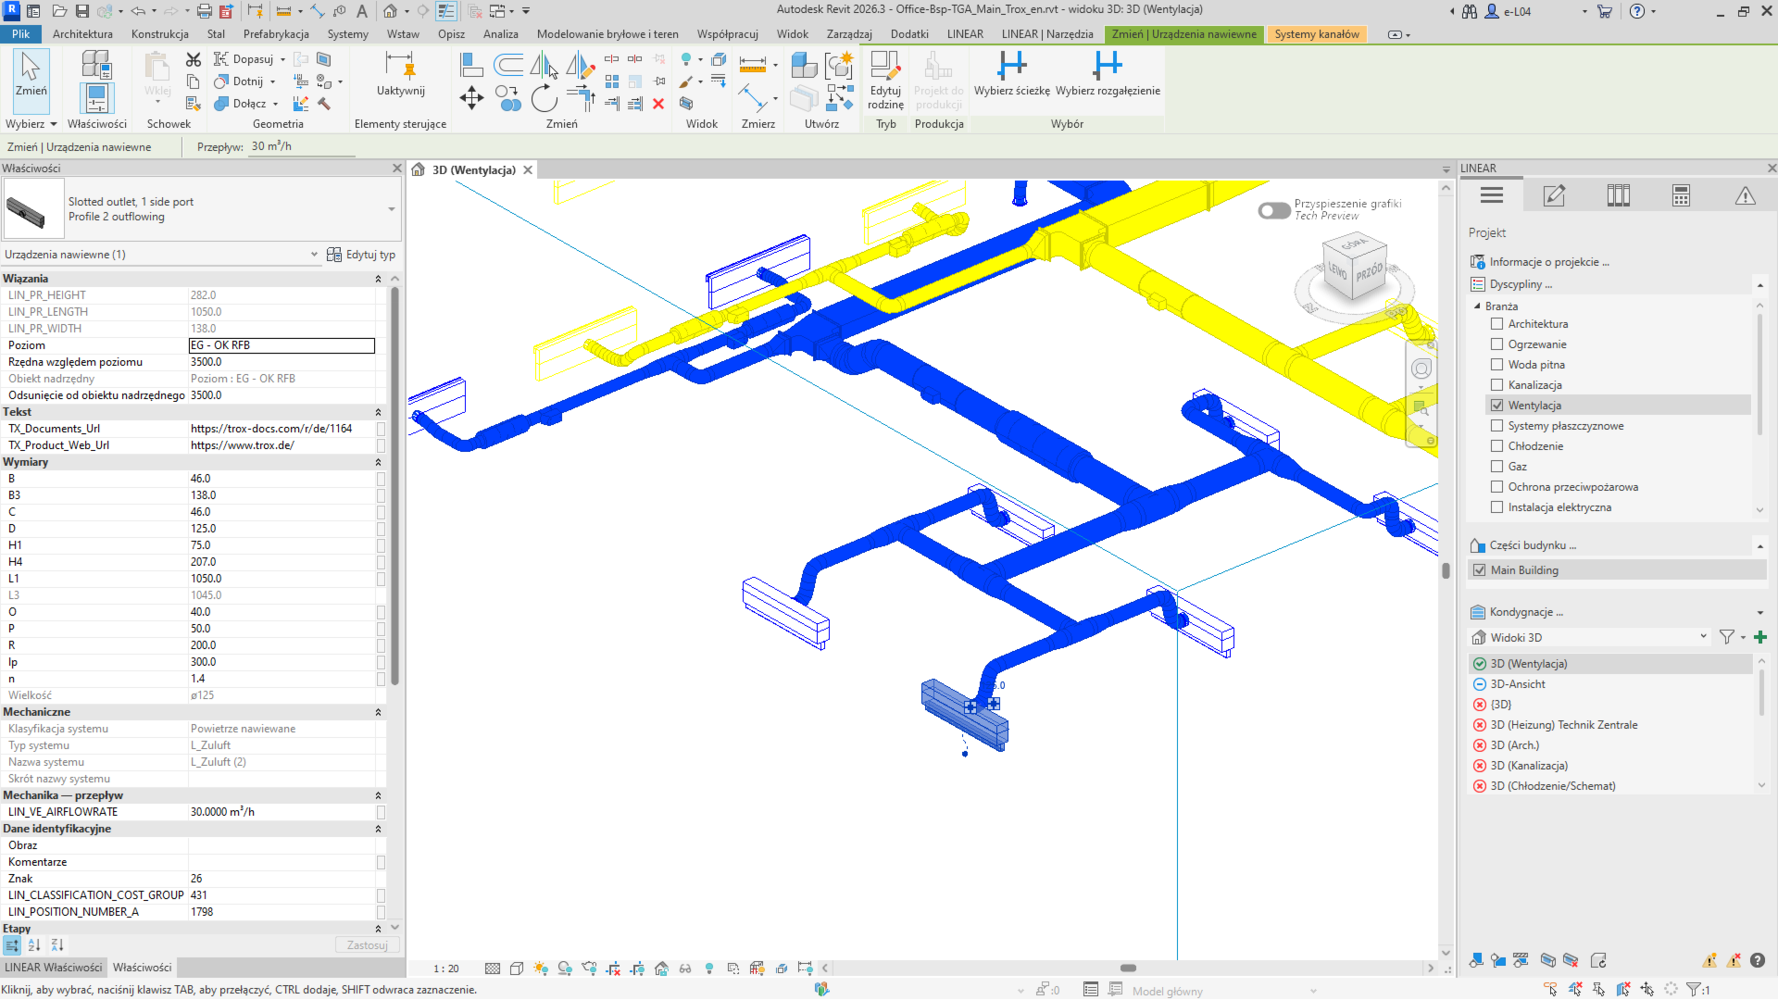
Task: Click the Wybierz ścieżkę icon
Action: pyautogui.click(x=1011, y=67)
